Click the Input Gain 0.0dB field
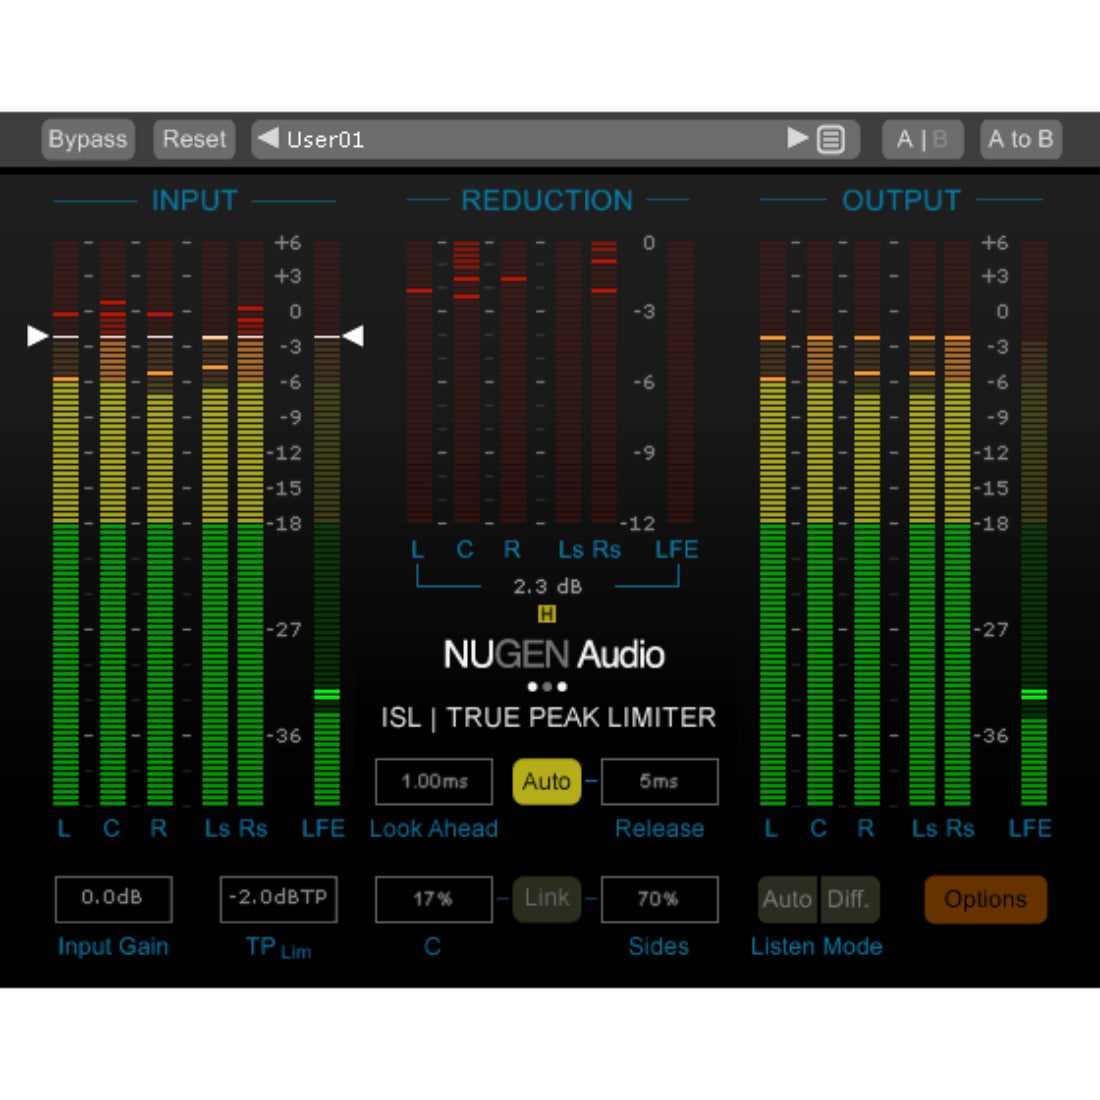The image size is (1100, 1100). (113, 898)
